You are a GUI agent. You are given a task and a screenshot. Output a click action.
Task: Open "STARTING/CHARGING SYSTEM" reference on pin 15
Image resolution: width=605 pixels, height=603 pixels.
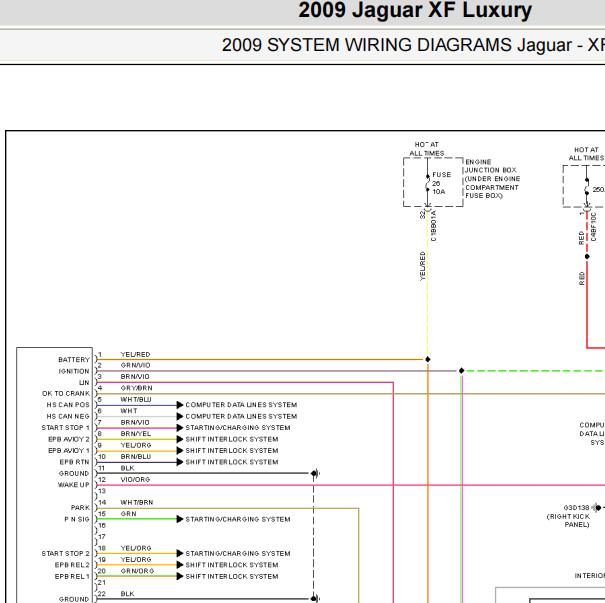pyautogui.click(x=238, y=519)
